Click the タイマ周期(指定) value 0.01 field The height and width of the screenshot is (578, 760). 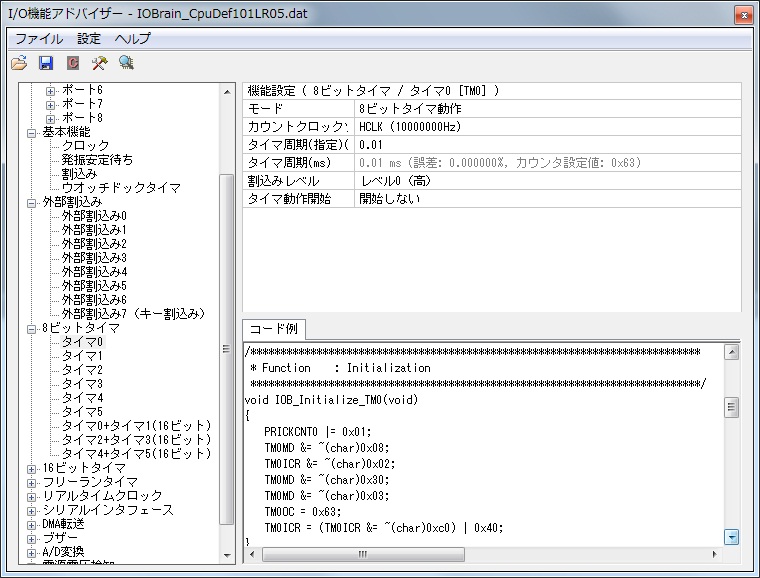point(548,145)
